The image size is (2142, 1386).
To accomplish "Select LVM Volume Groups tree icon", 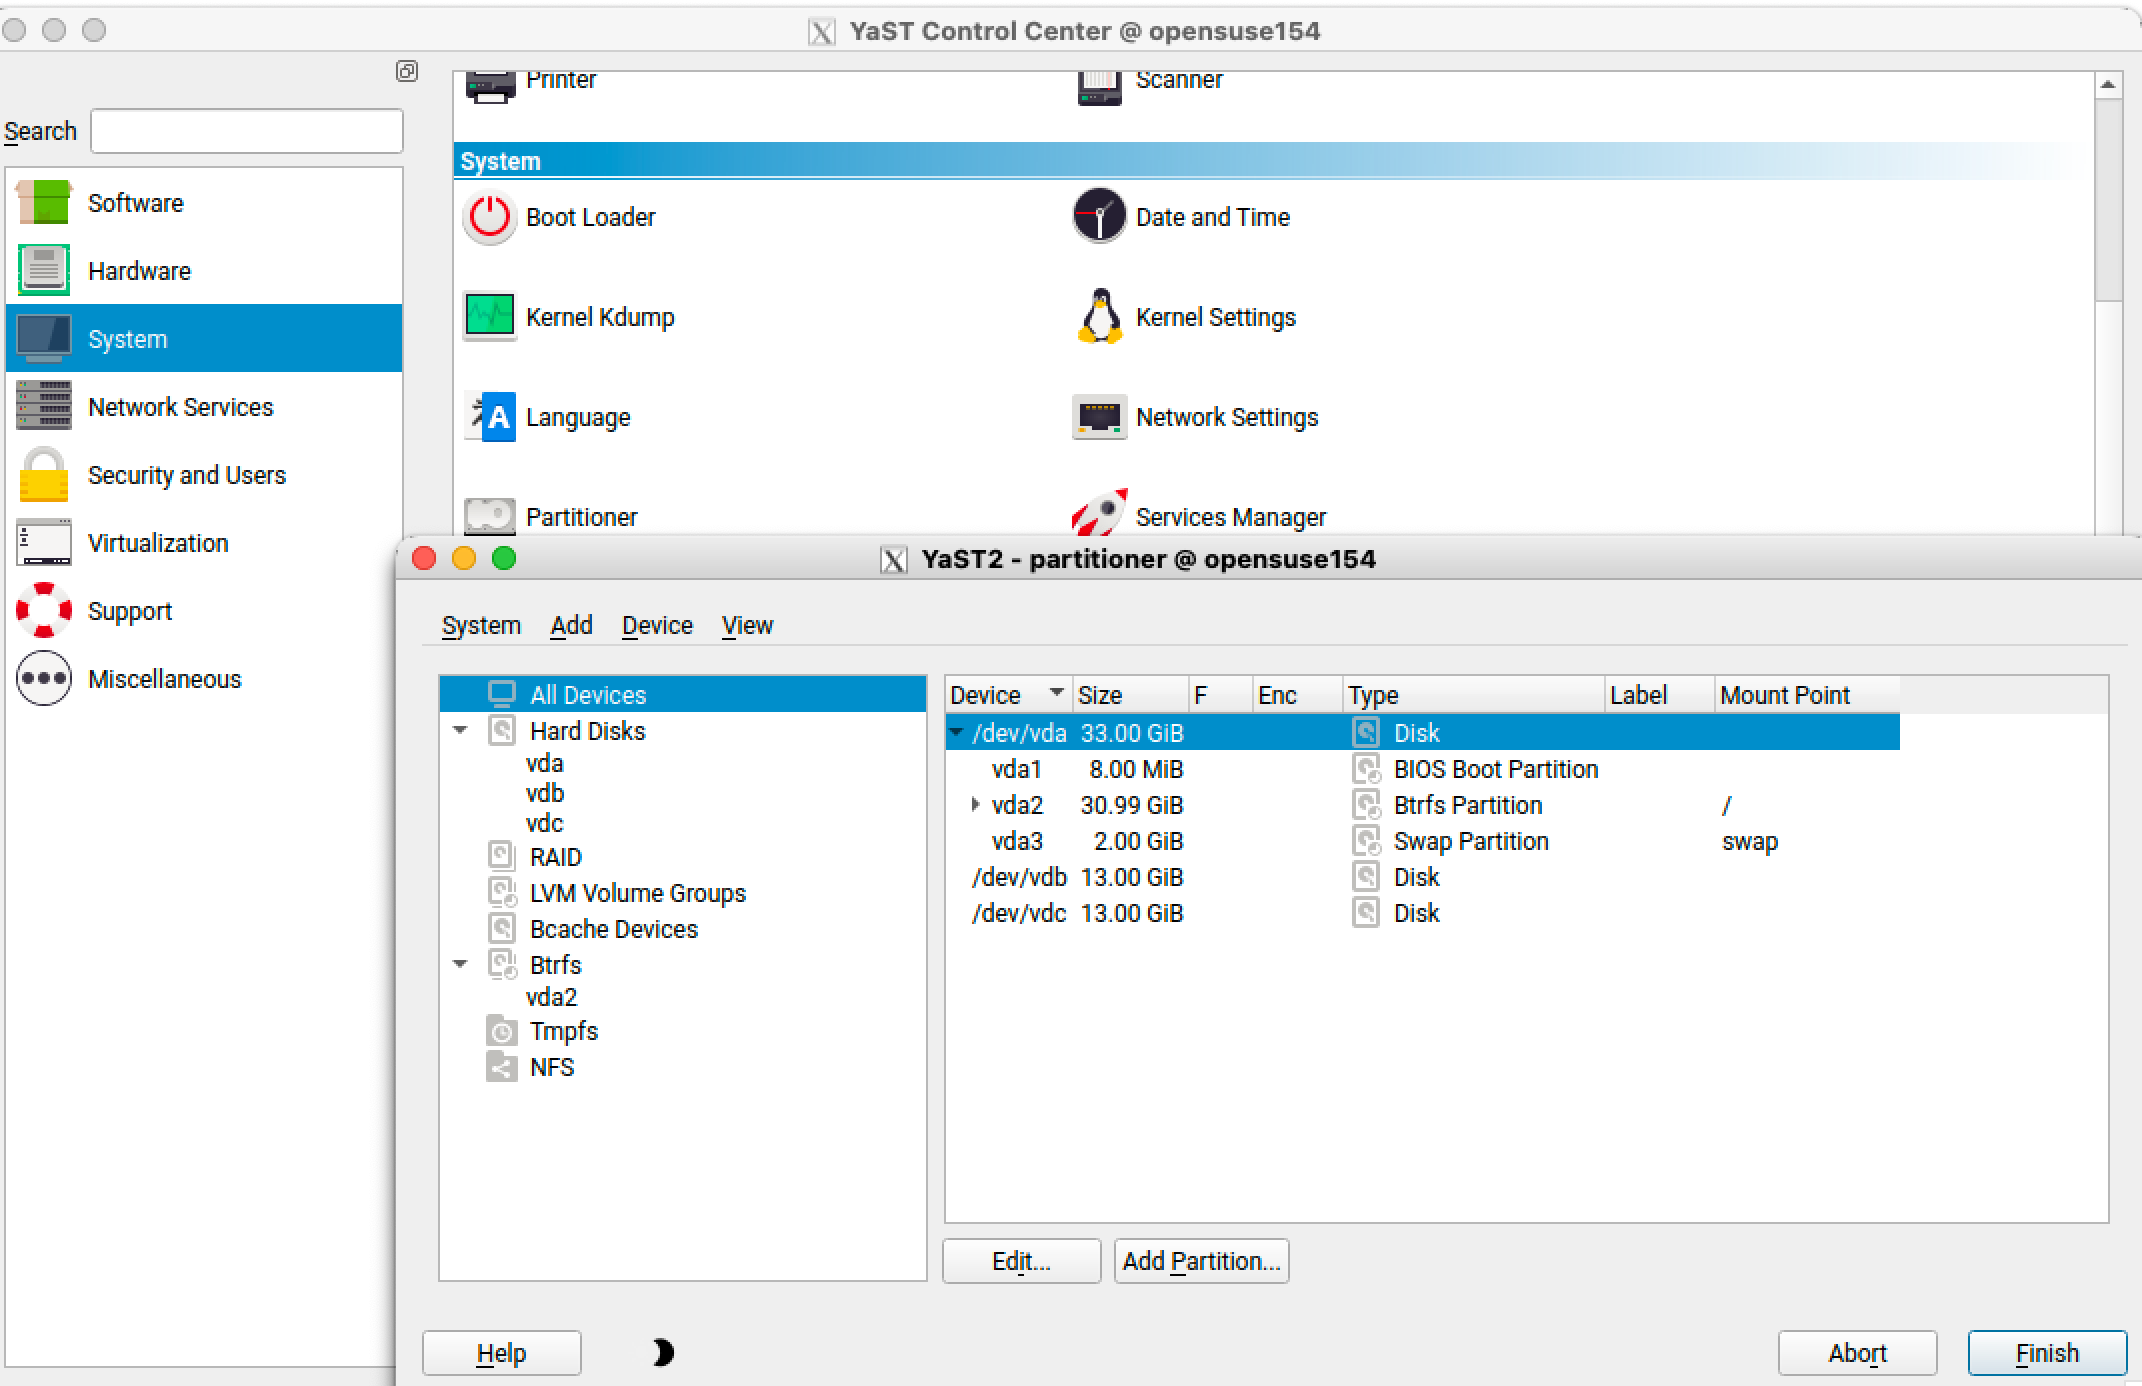I will tap(501, 892).
